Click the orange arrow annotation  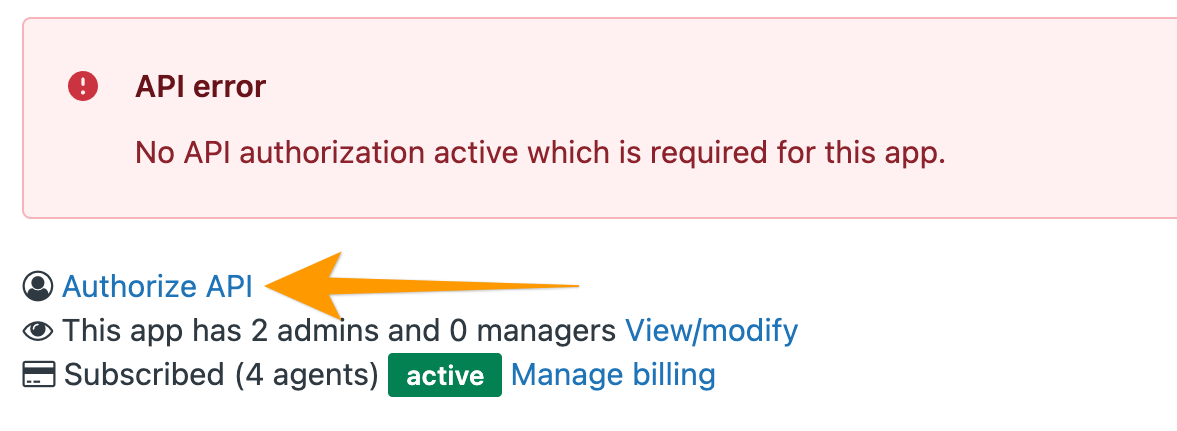[x=422, y=285]
